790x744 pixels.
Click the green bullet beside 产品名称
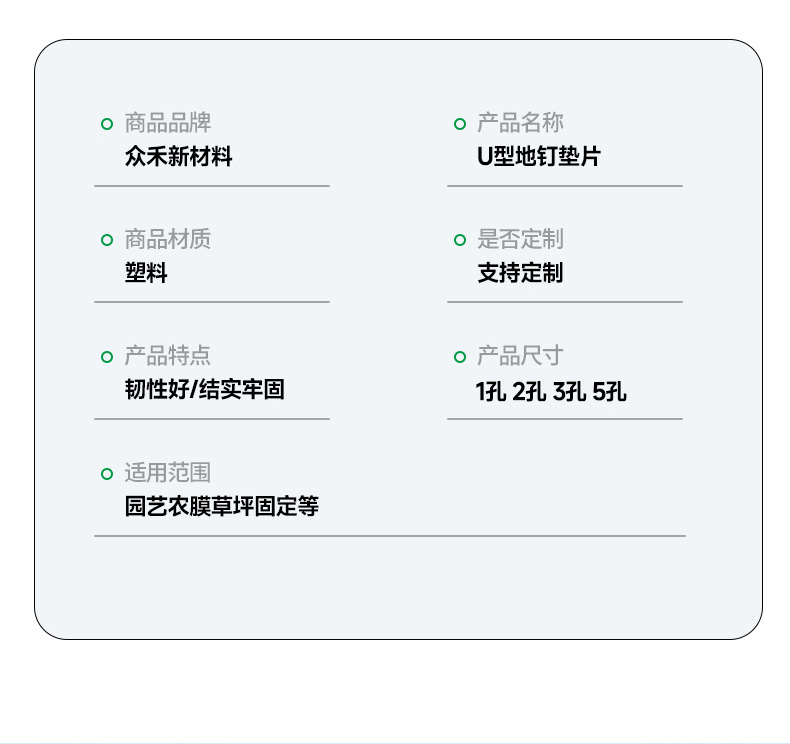click(x=460, y=124)
